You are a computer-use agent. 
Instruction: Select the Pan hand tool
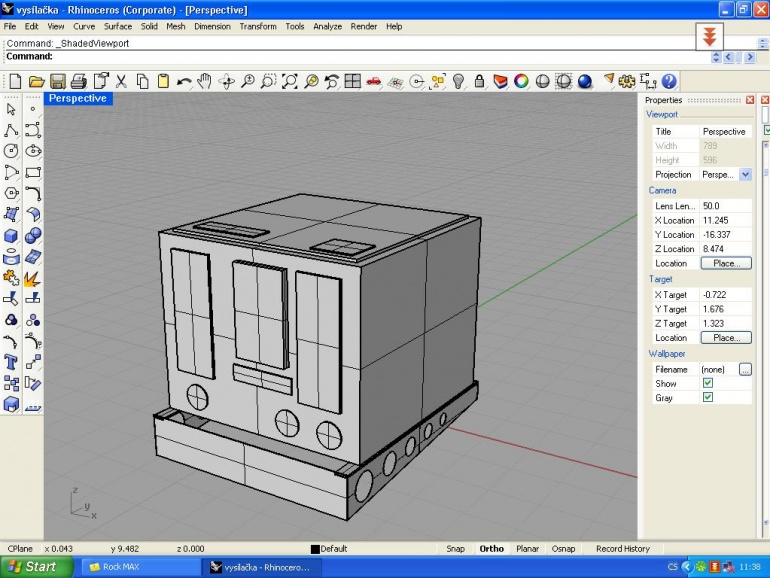[x=205, y=81]
